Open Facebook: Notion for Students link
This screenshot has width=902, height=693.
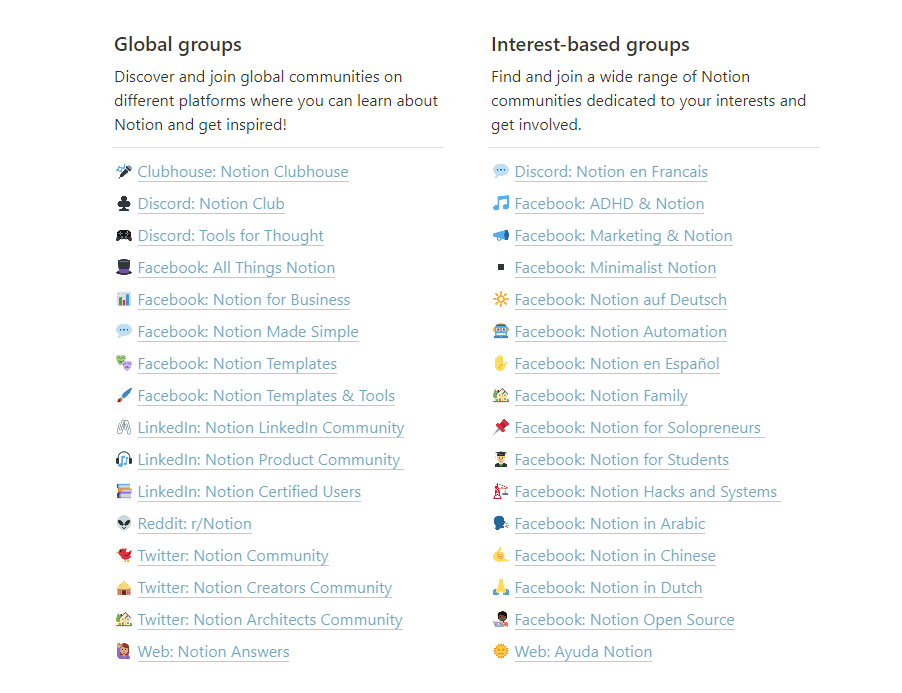[x=621, y=460]
